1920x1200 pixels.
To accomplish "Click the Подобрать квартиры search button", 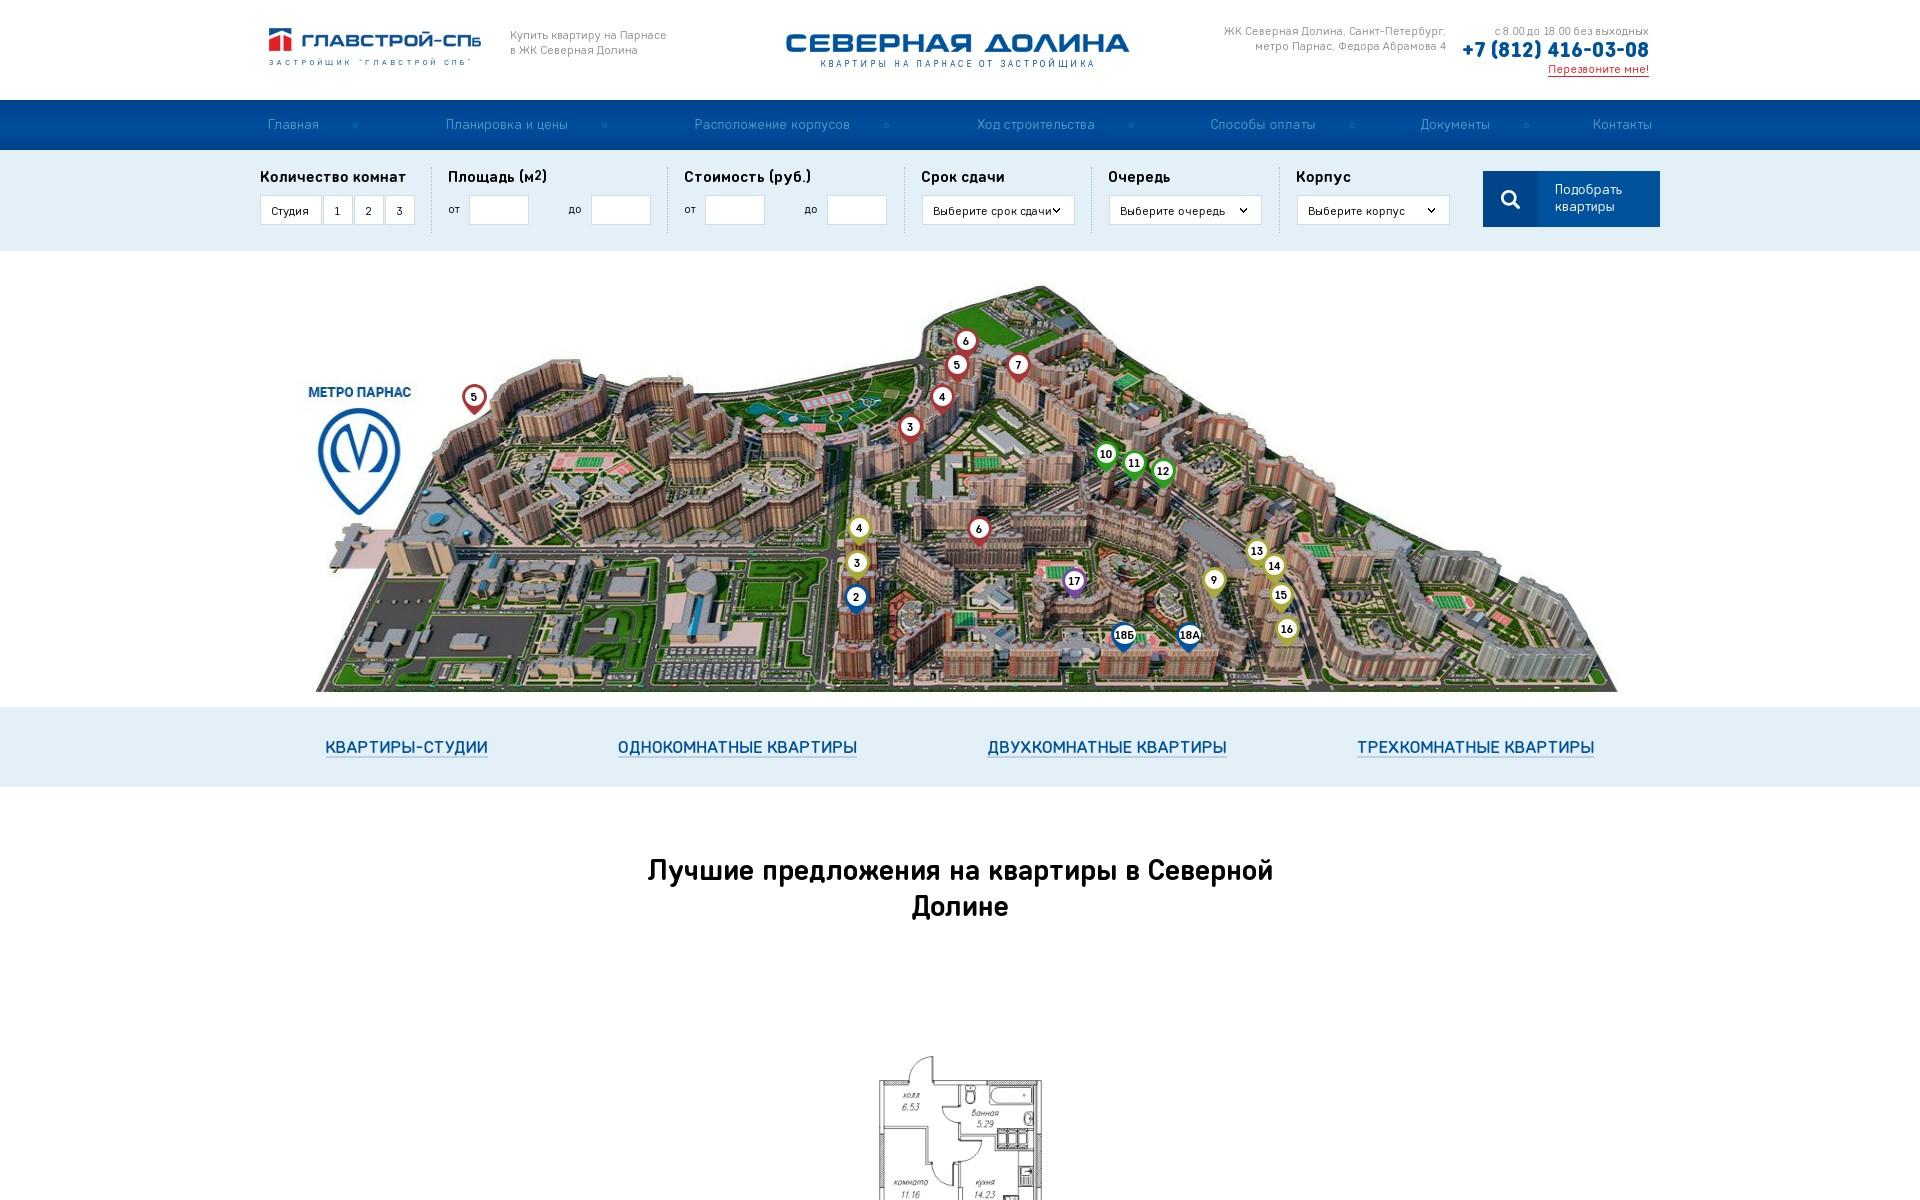I will pos(1571,199).
